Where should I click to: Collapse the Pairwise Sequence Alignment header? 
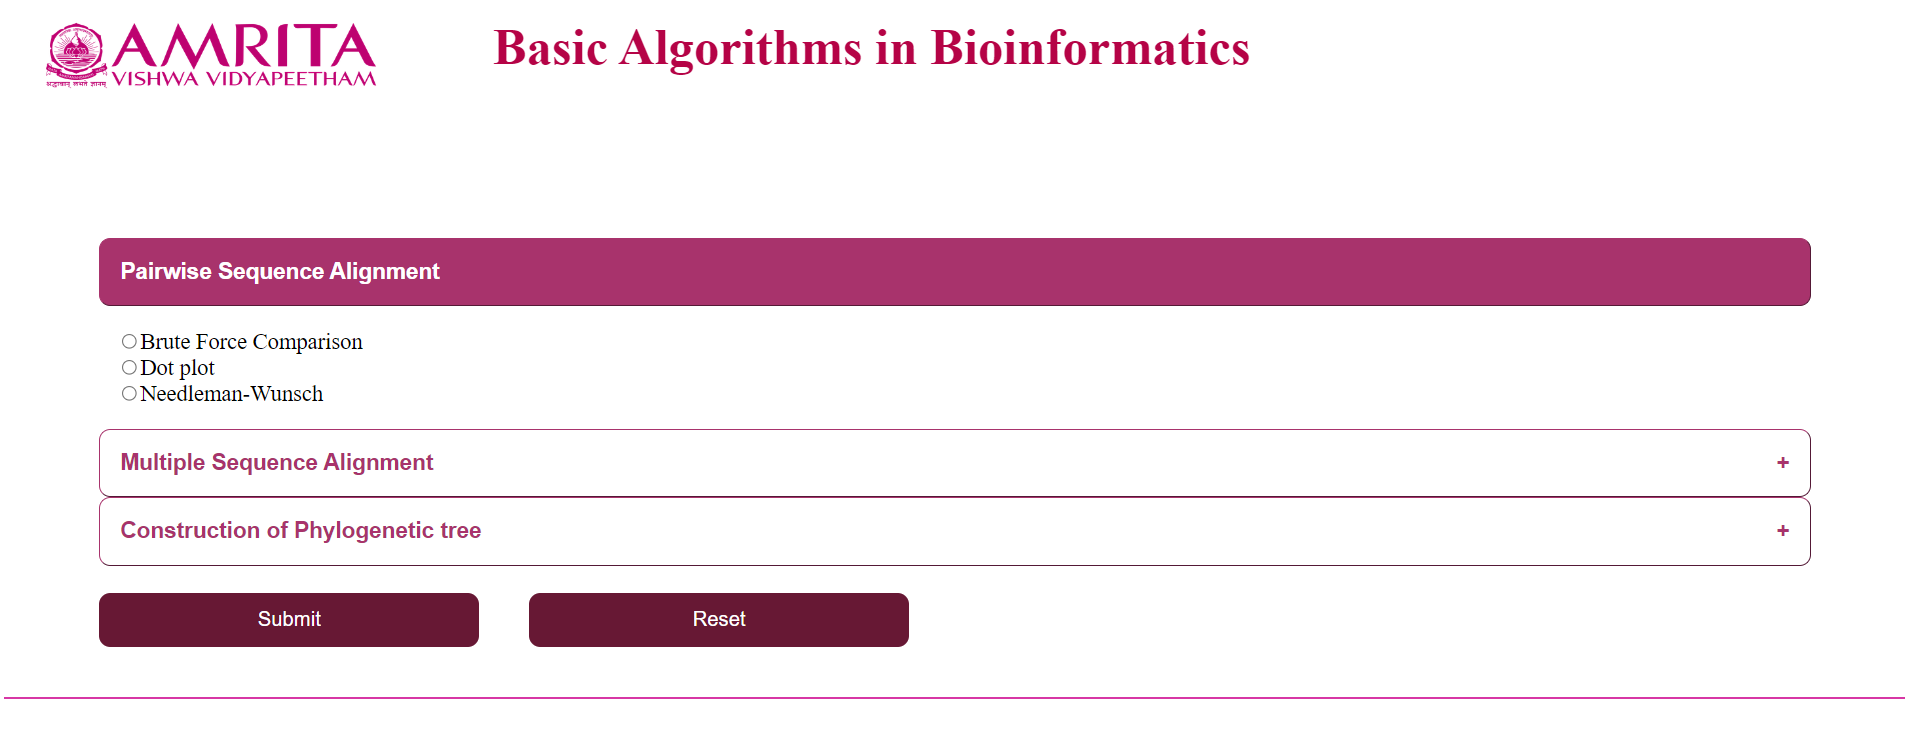pyautogui.click(x=954, y=272)
